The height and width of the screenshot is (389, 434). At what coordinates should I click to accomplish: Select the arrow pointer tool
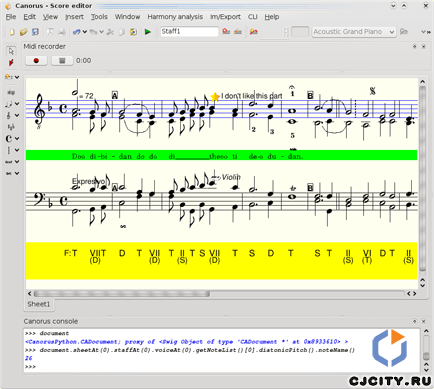coord(11,51)
